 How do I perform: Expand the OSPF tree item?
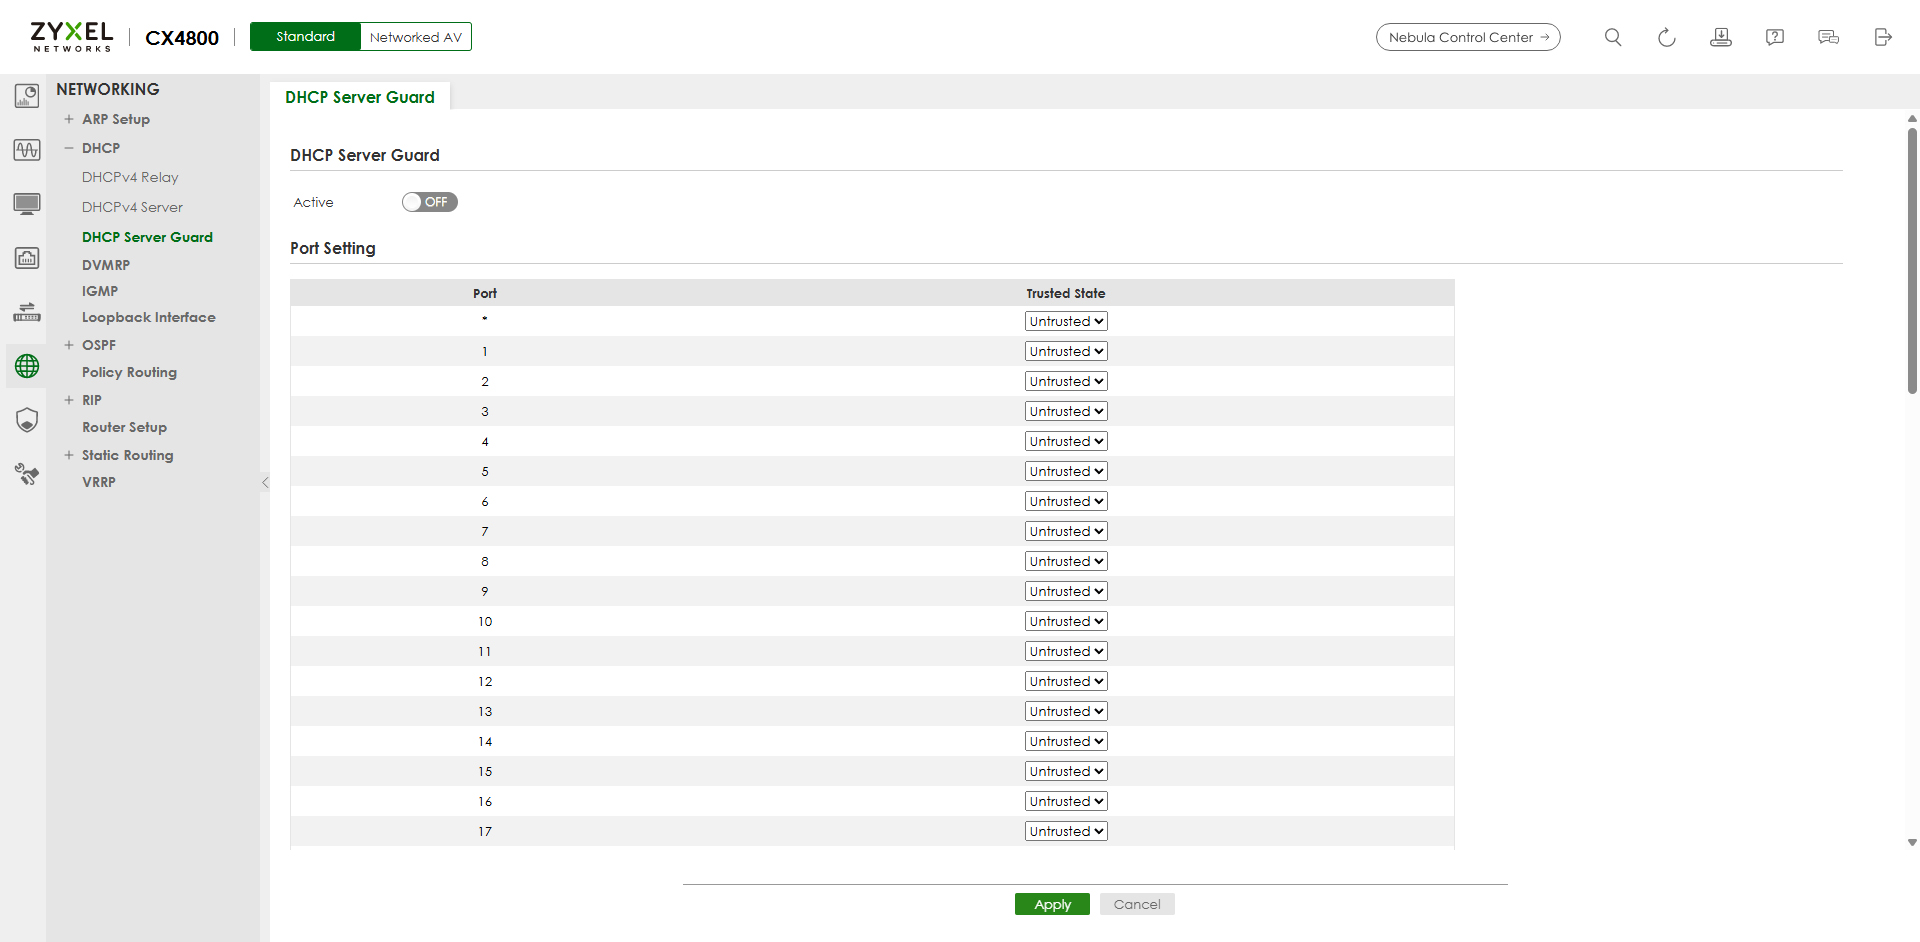(x=69, y=345)
